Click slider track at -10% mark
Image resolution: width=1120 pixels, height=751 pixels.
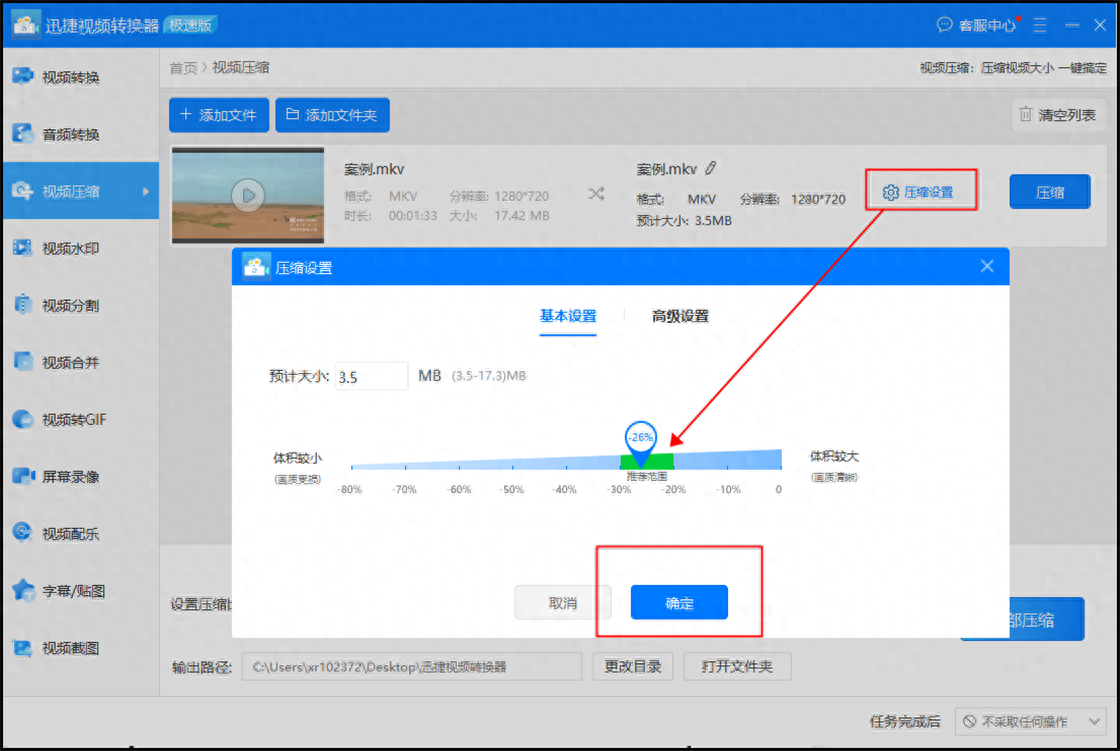(728, 461)
